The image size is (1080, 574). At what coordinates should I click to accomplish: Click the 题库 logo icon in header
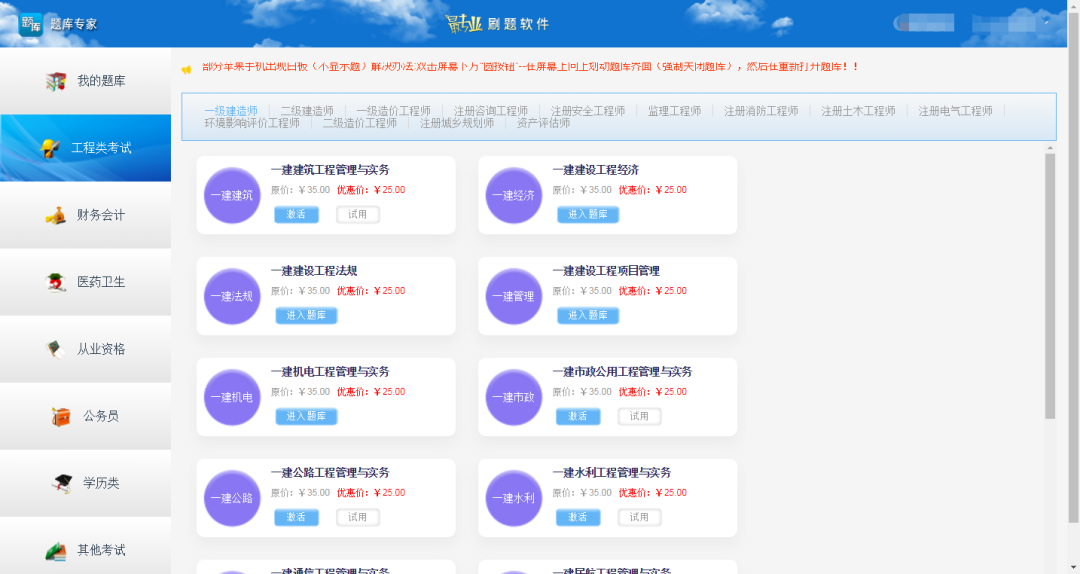pos(31,23)
